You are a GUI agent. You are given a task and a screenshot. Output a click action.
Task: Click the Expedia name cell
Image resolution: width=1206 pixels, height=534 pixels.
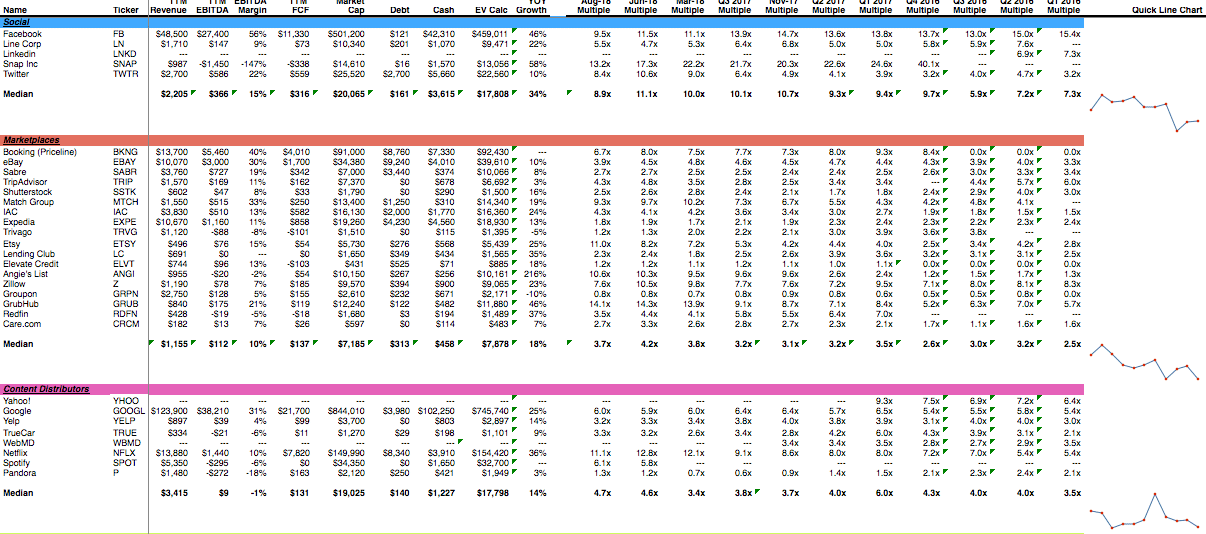tap(18, 221)
